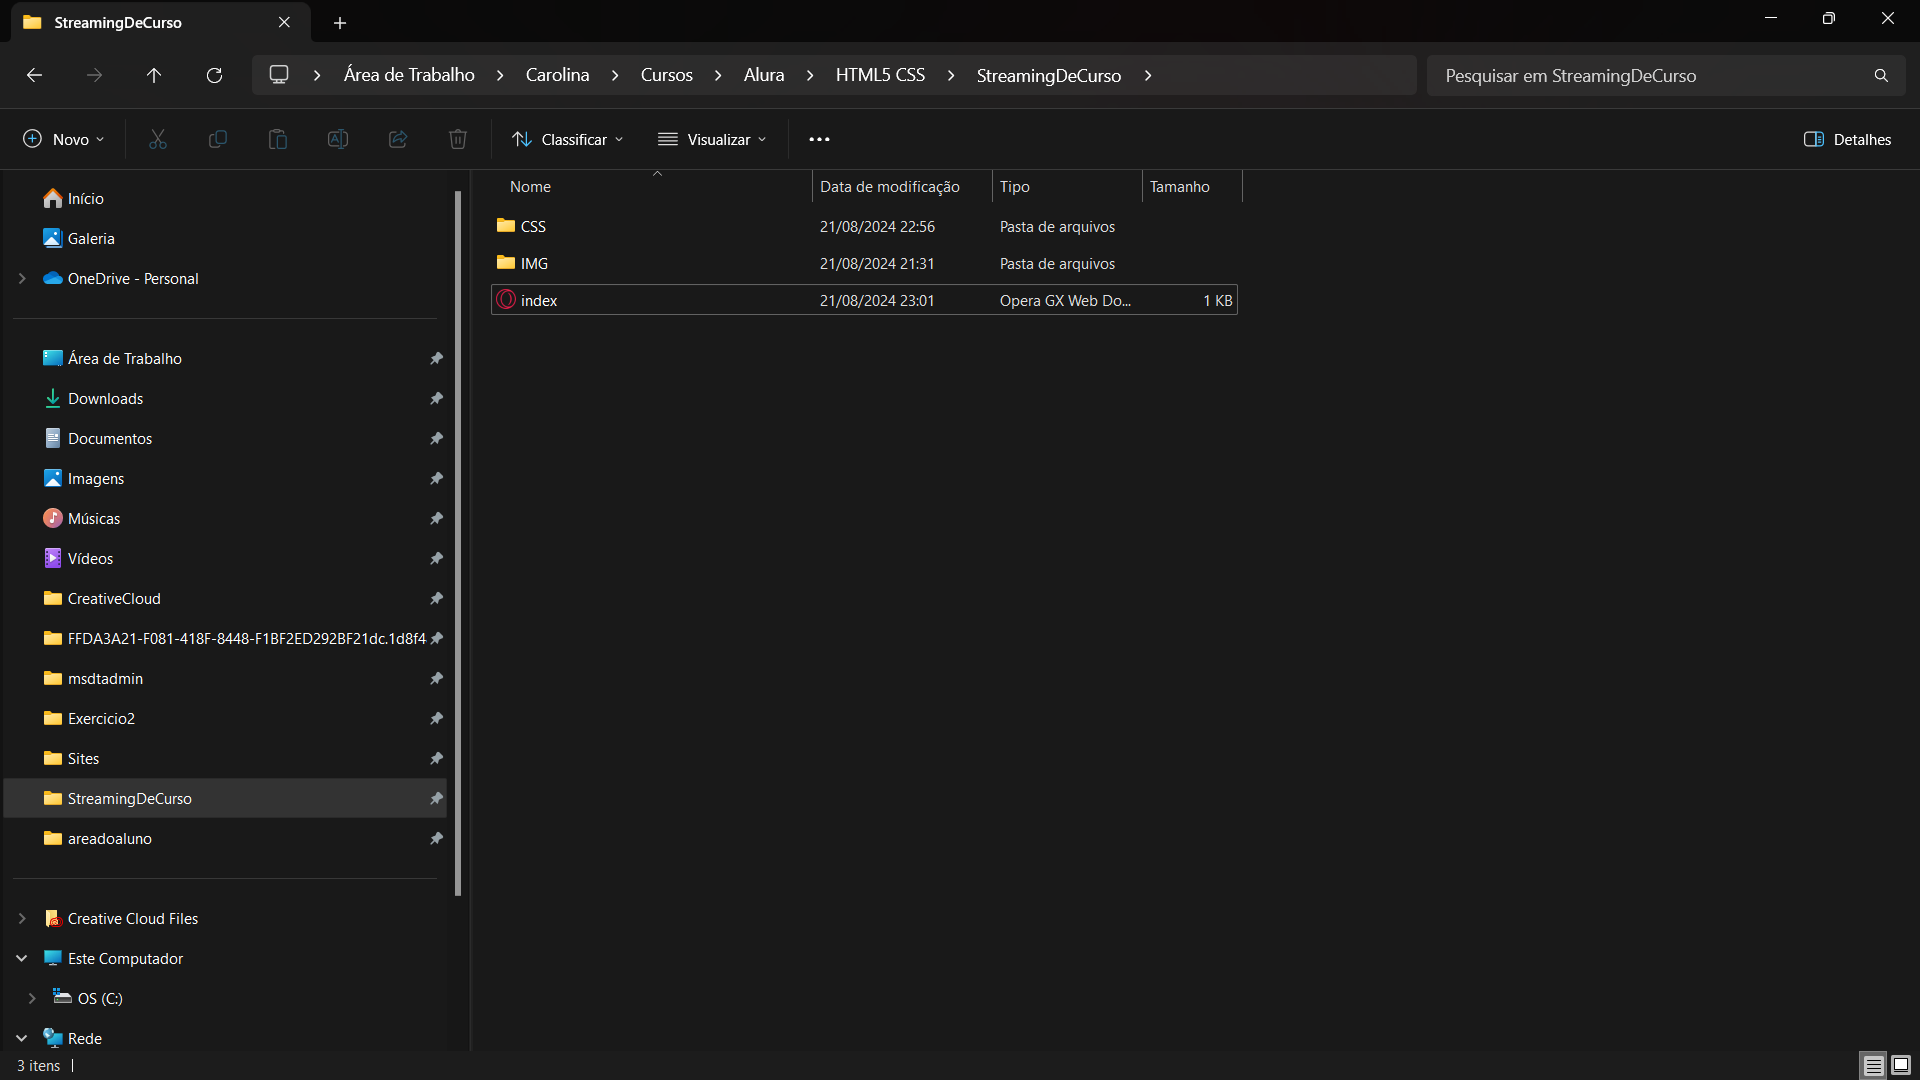
Task: Click the computer icon in address bar
Action: pyautogui.click(x=279, y=75)
